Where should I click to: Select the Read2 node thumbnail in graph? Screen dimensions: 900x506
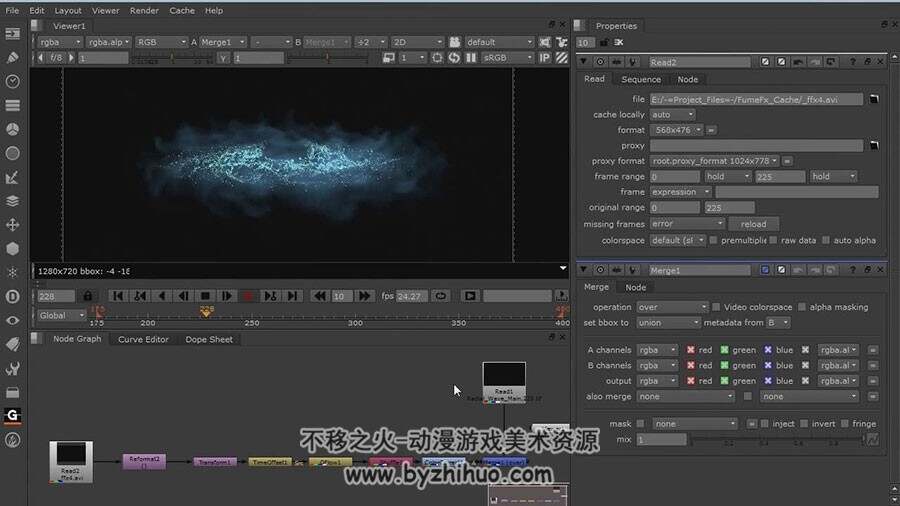coord(71,461)
